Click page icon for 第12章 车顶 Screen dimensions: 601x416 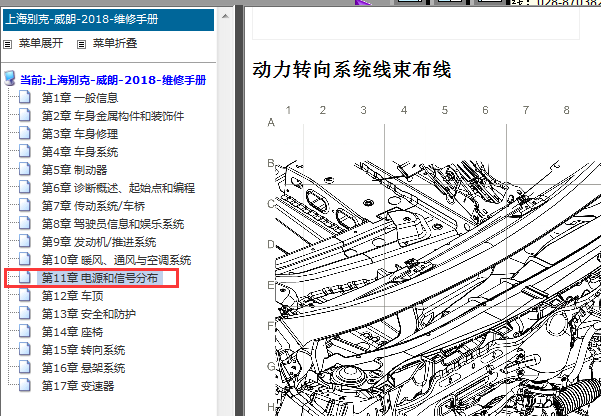tap(25, 296)
